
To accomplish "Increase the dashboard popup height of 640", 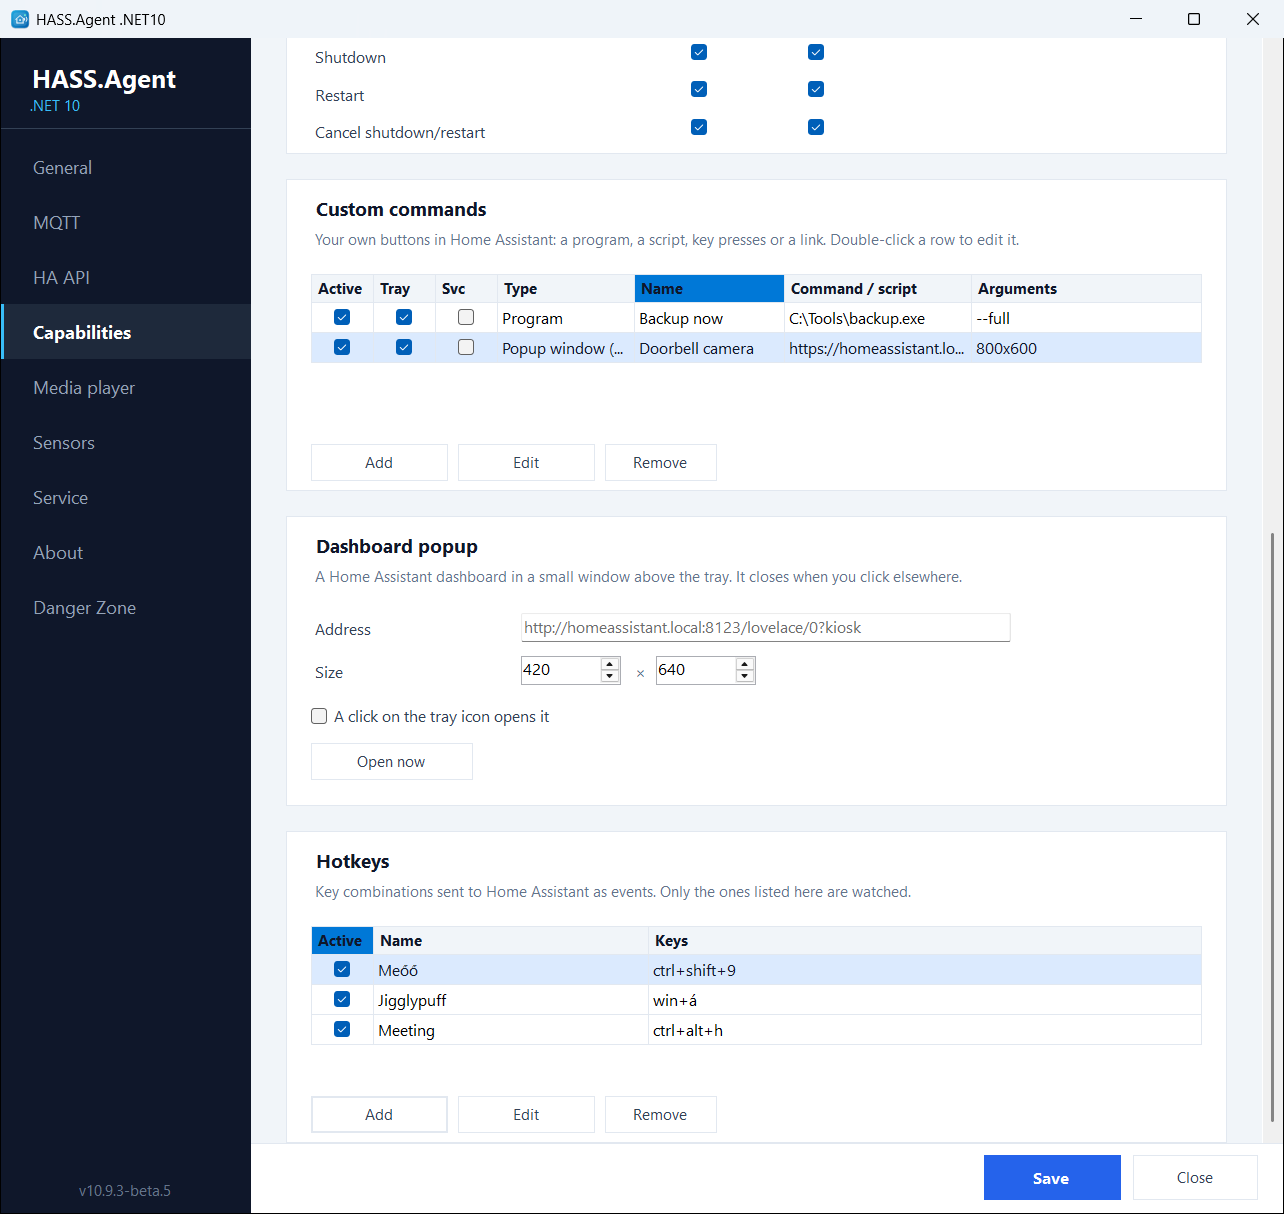I will [x=744, y=664].
